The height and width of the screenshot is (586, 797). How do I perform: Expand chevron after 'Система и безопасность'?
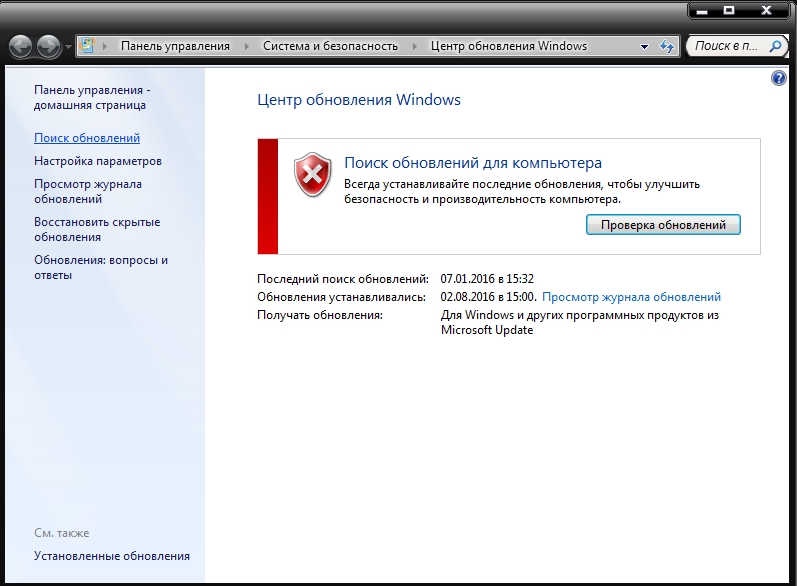tap(414, 46)
